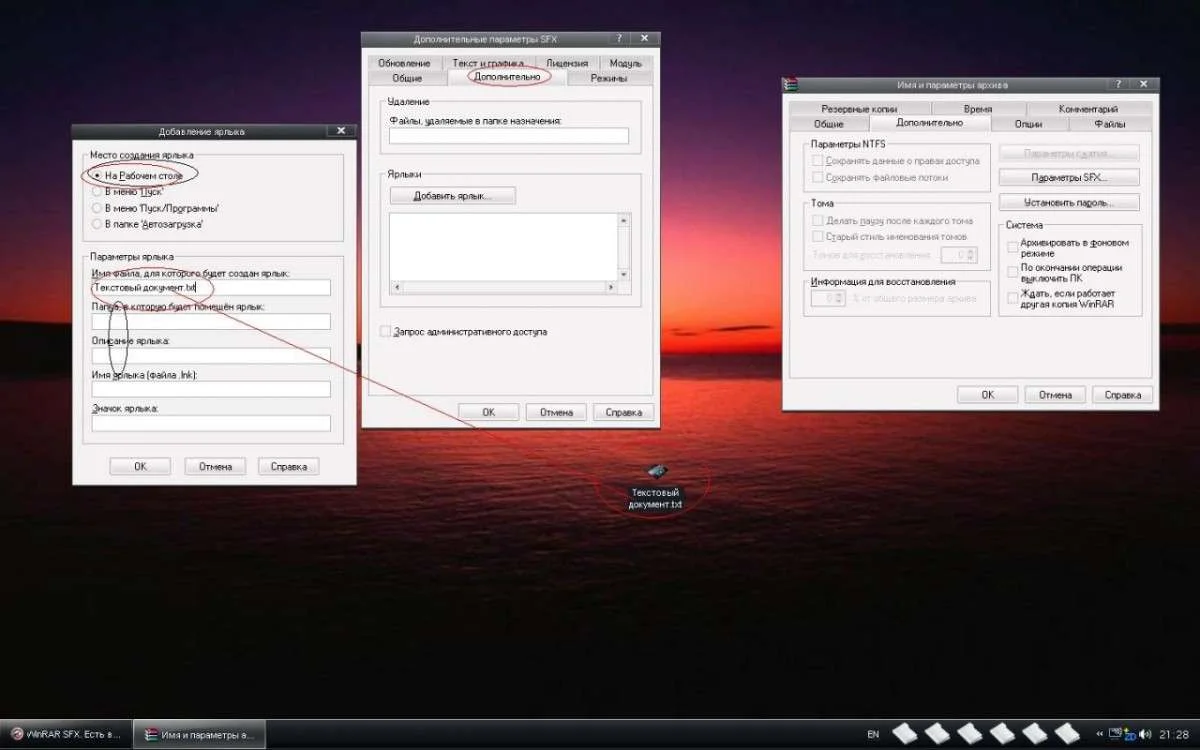Click Справка in archive parameters dialog

coord(1122,395)
